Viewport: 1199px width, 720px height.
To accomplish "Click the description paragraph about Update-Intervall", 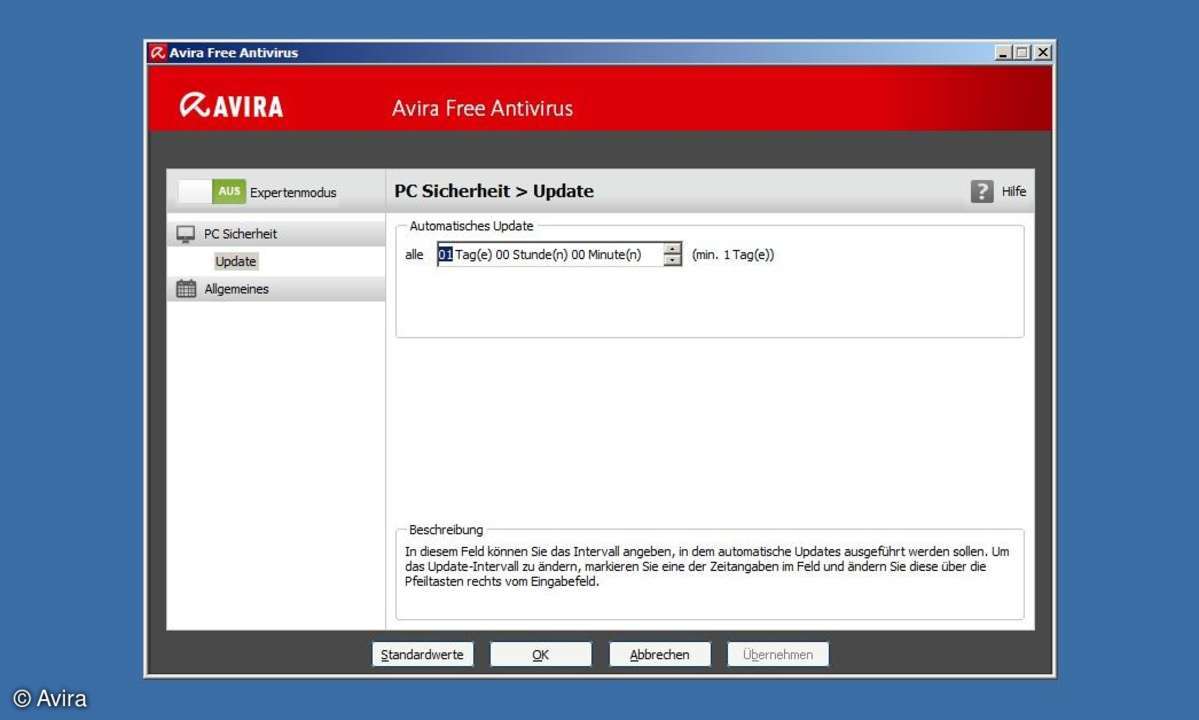I will click(707, 566).
